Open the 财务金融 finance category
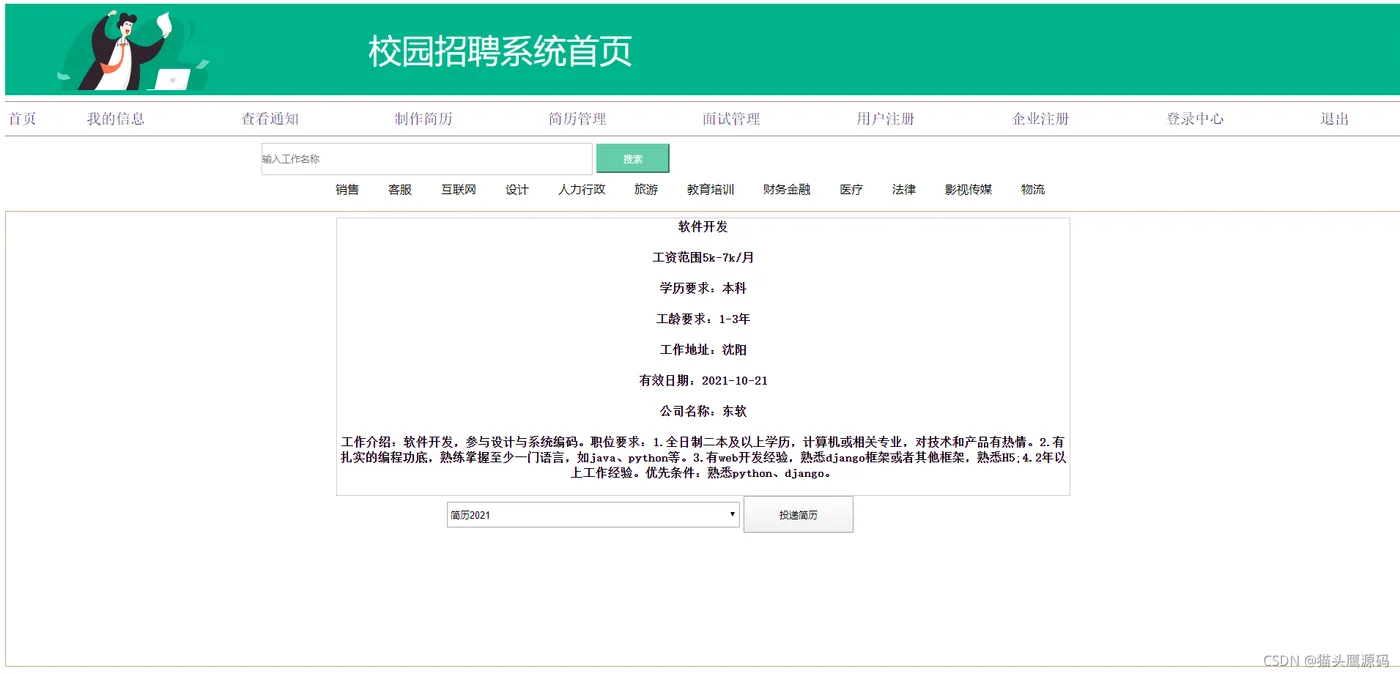This screenshot has width=1400, height=674. pos(786,189)
